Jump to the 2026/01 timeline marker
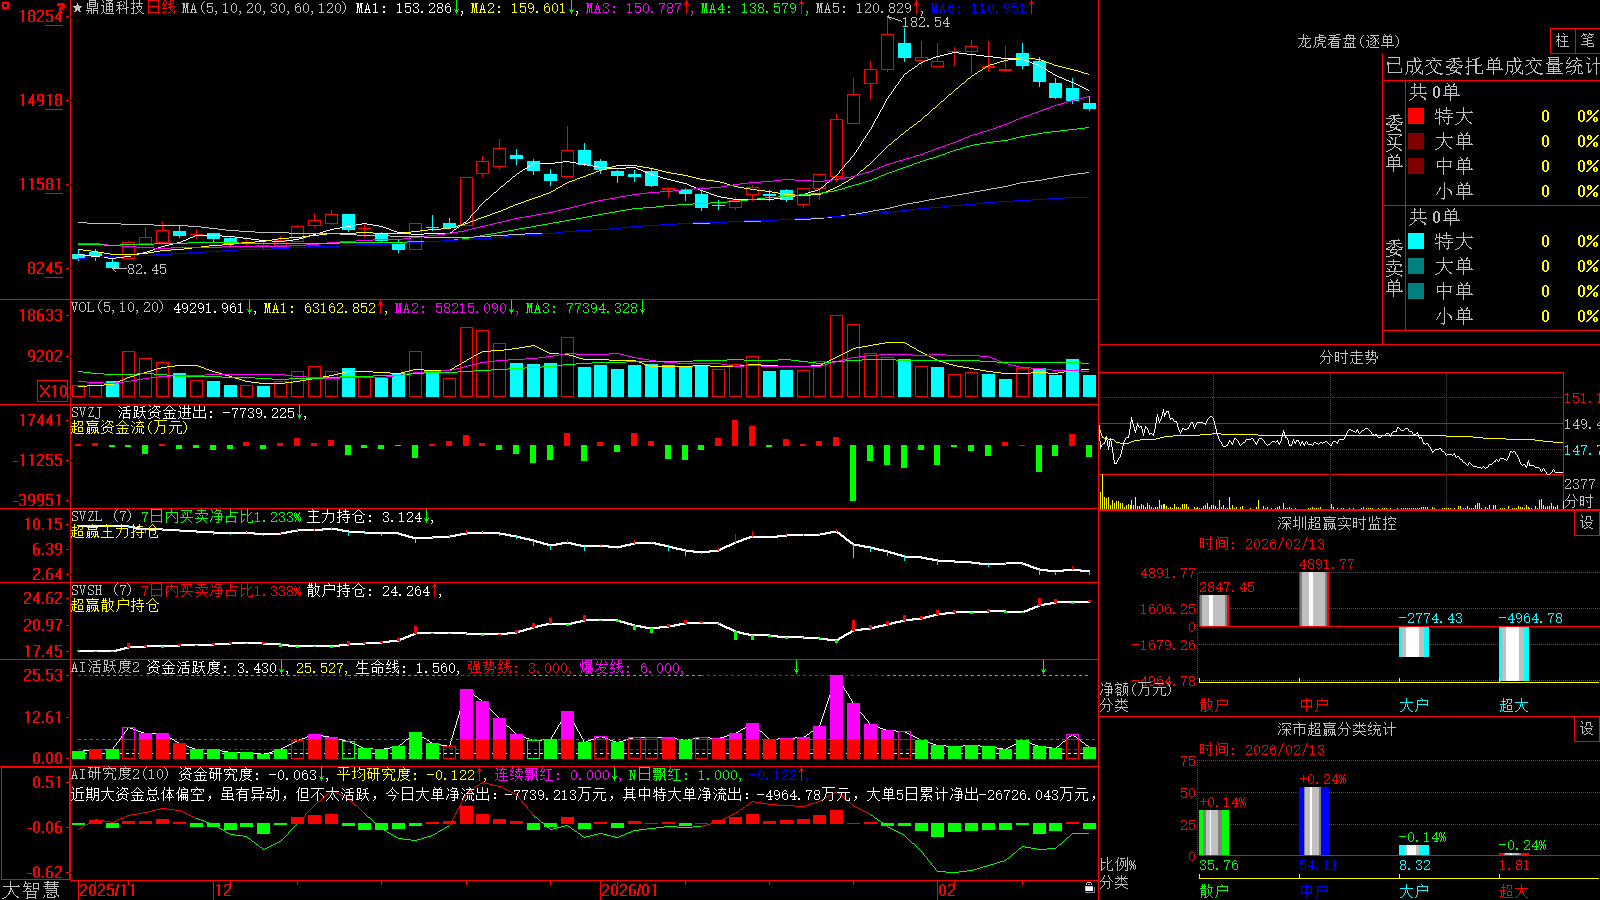This screenshot has height=900, width=1600. (630, 890)
